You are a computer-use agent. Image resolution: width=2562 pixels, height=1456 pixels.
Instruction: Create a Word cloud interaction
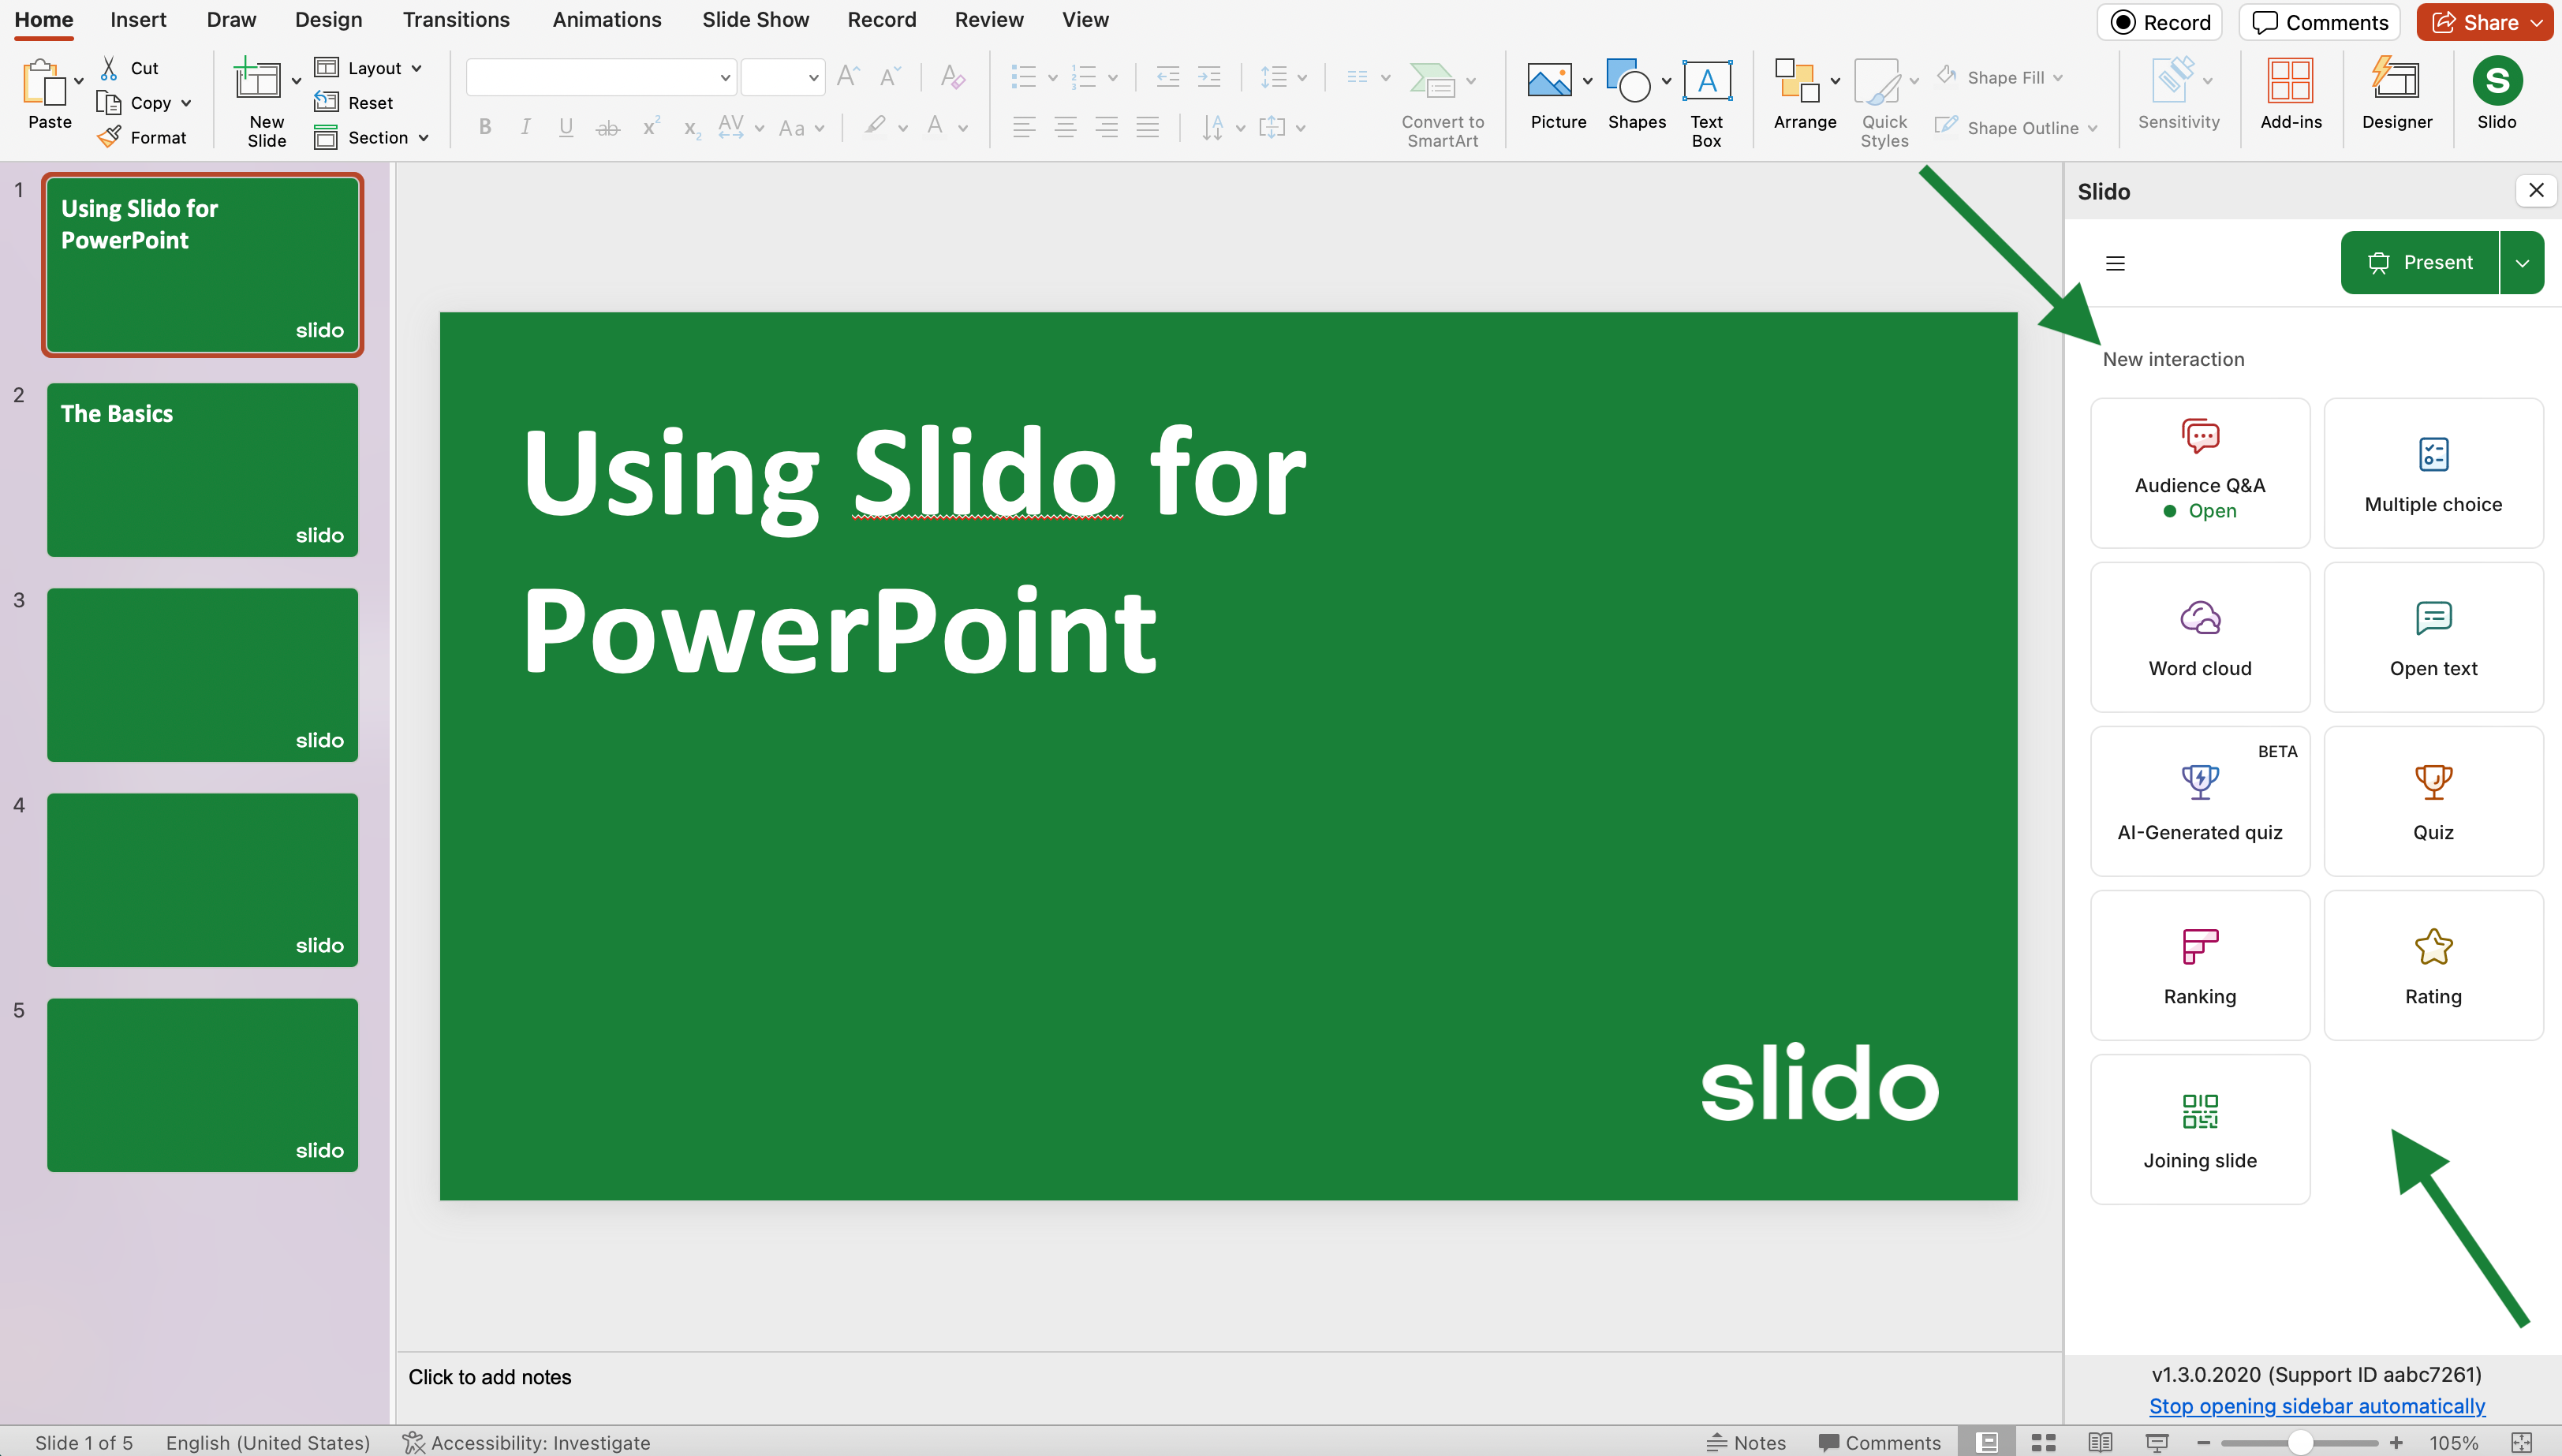click(x=2199, y=637)
